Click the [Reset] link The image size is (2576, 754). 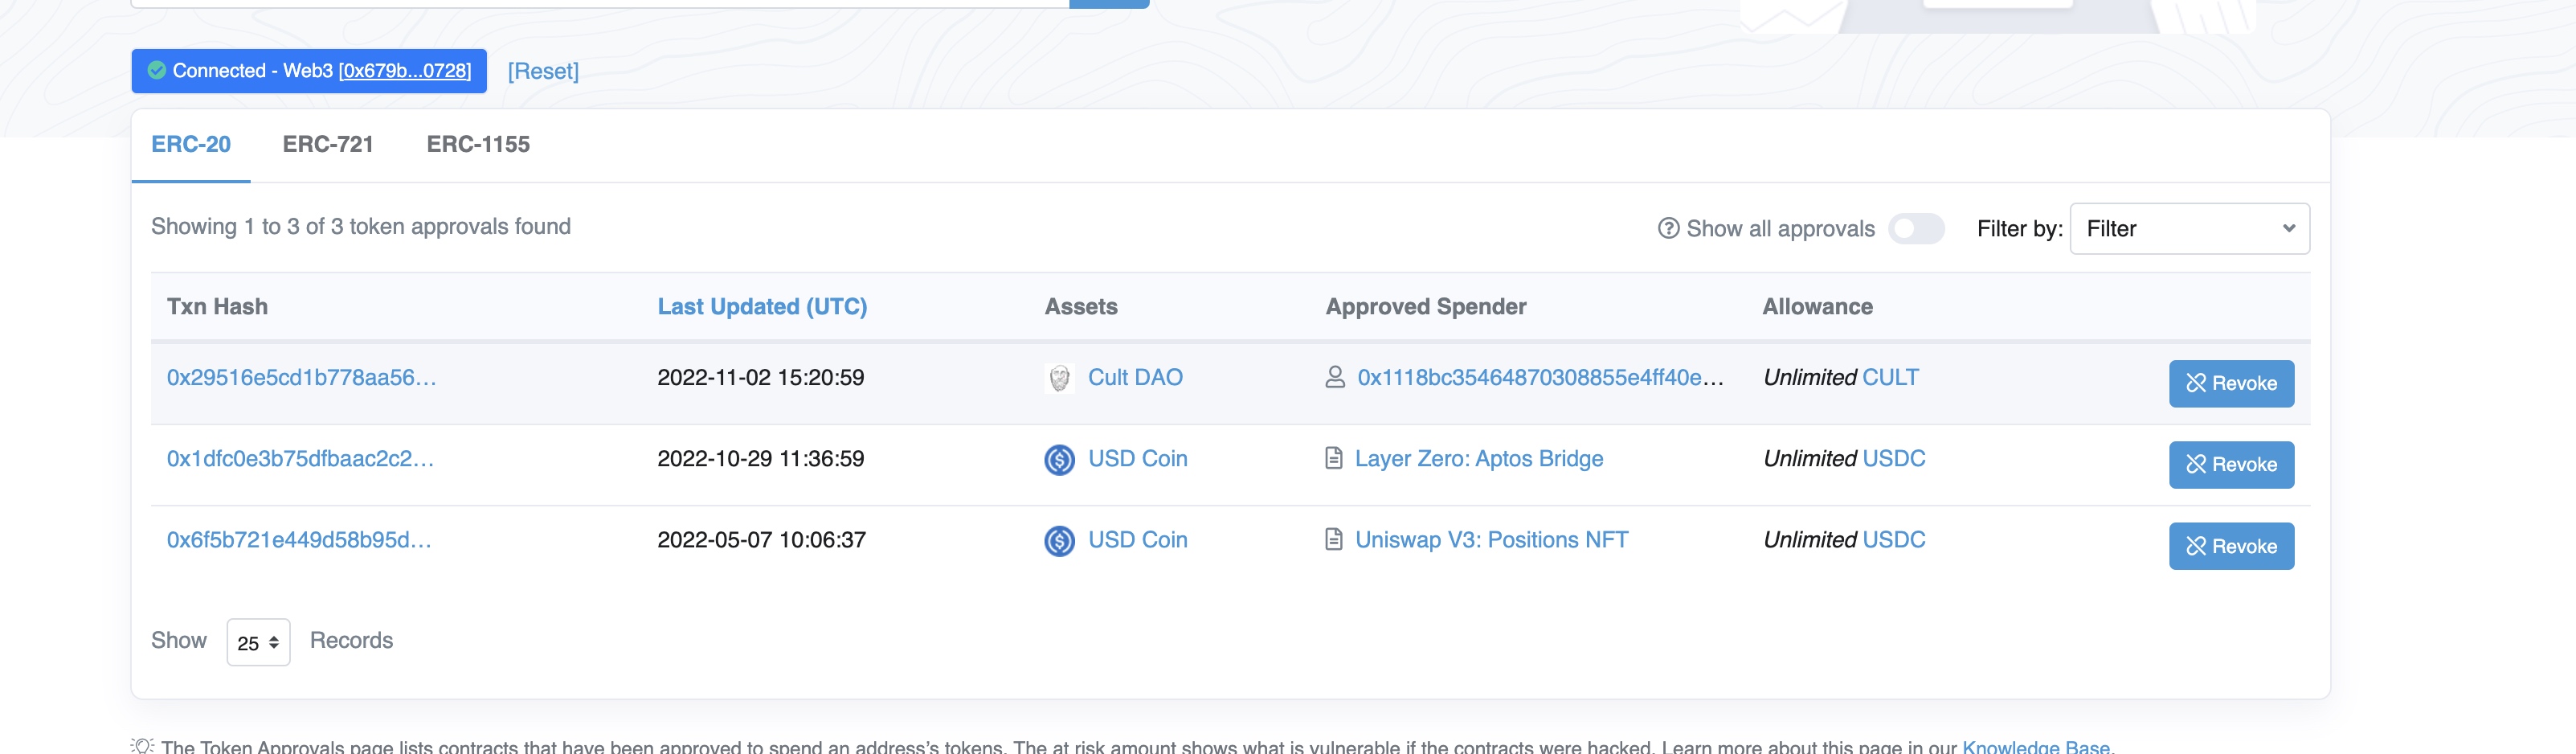543,71
